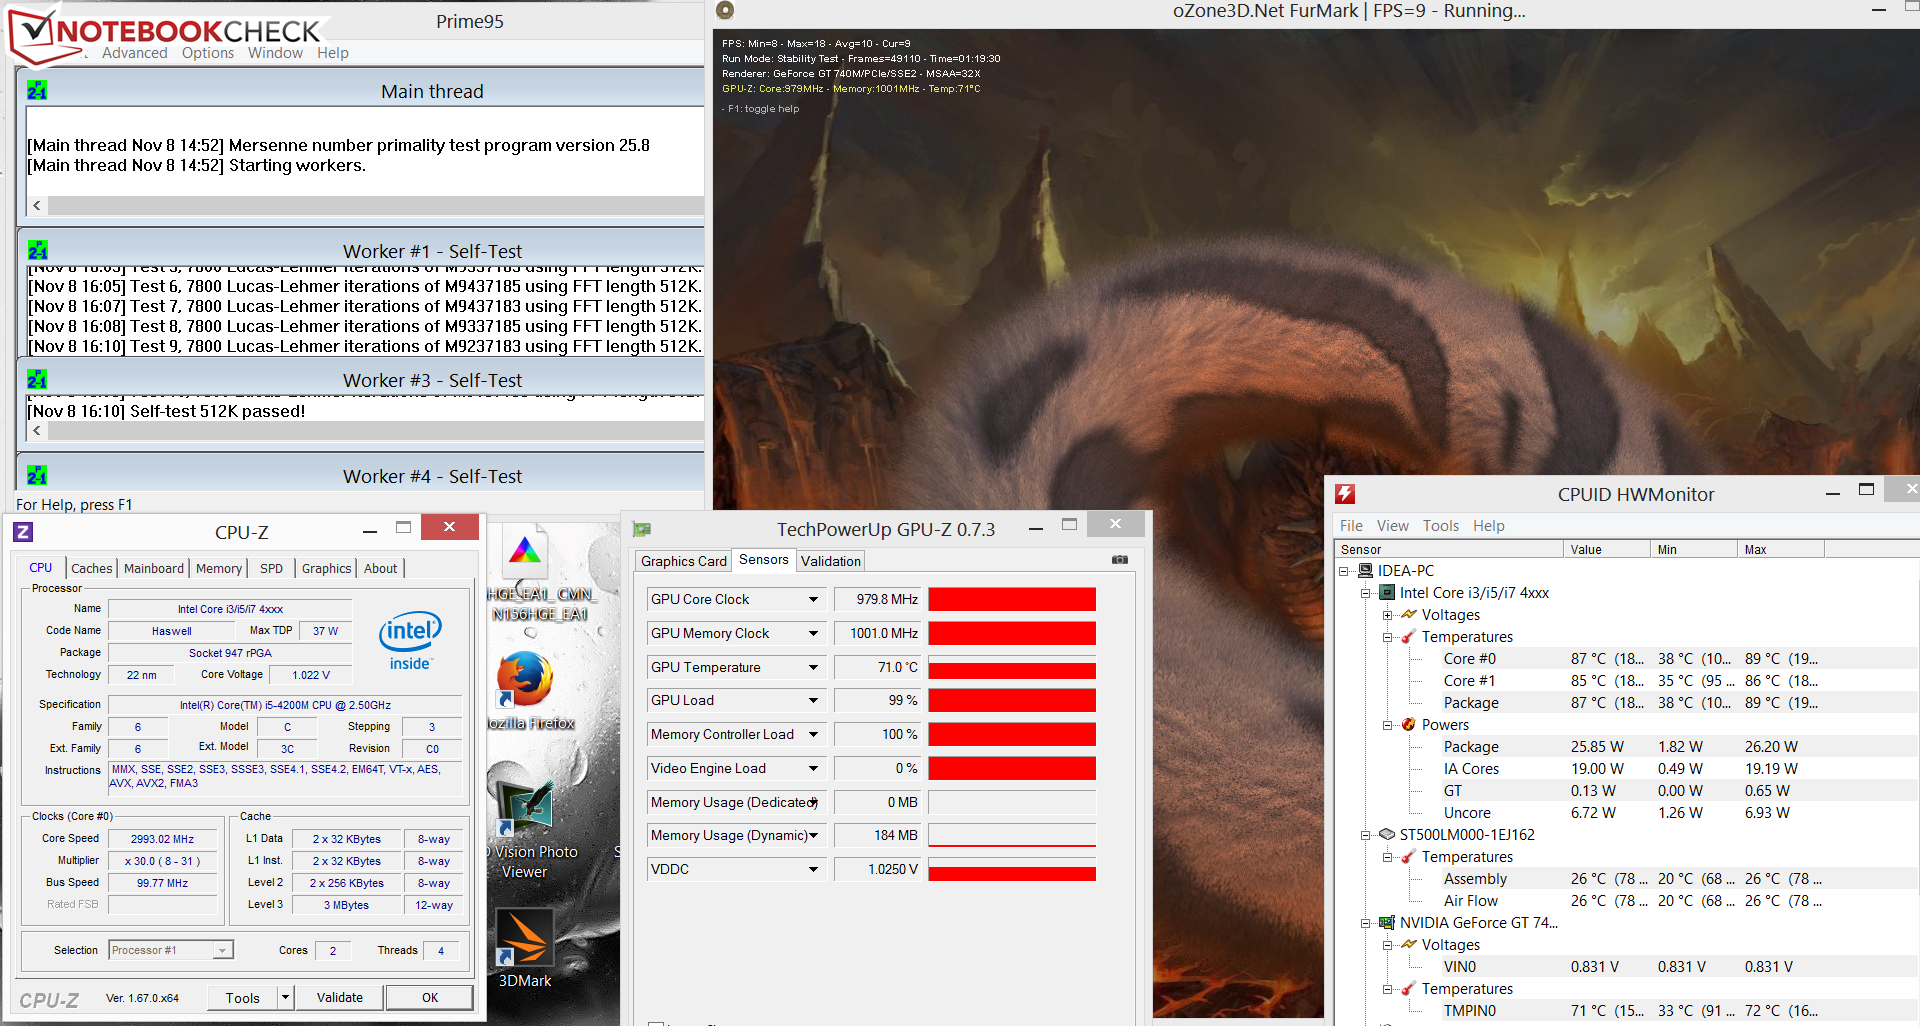
Task: Click the Worker #4 Self-Test window icon
Action: 37,476
